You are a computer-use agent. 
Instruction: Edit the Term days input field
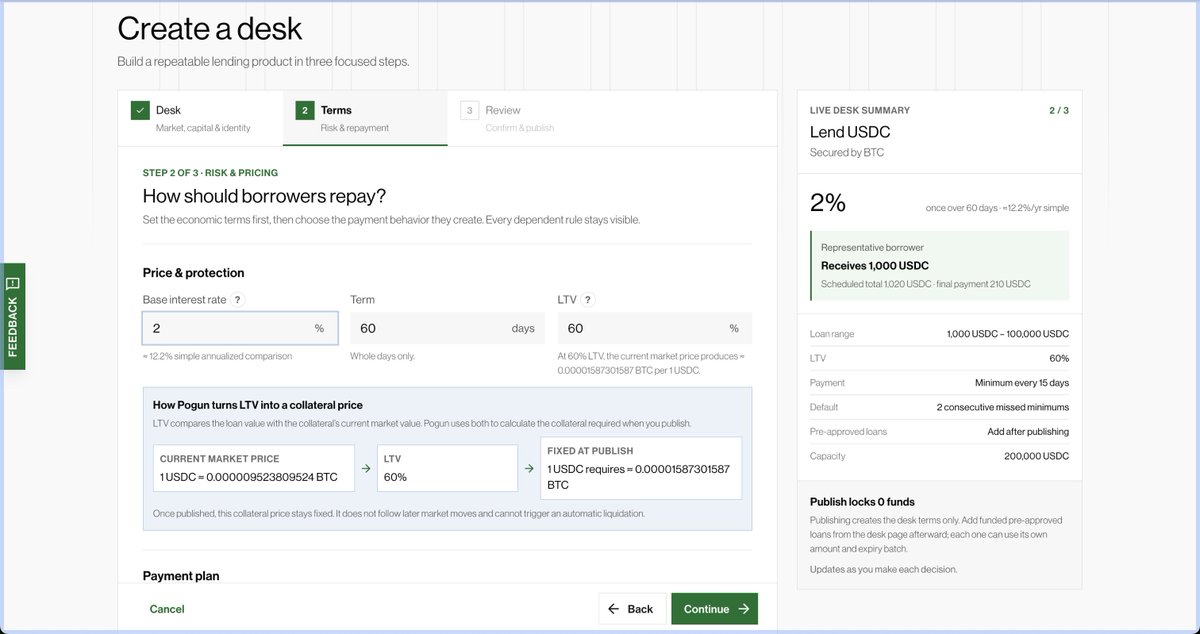[447, 328]
